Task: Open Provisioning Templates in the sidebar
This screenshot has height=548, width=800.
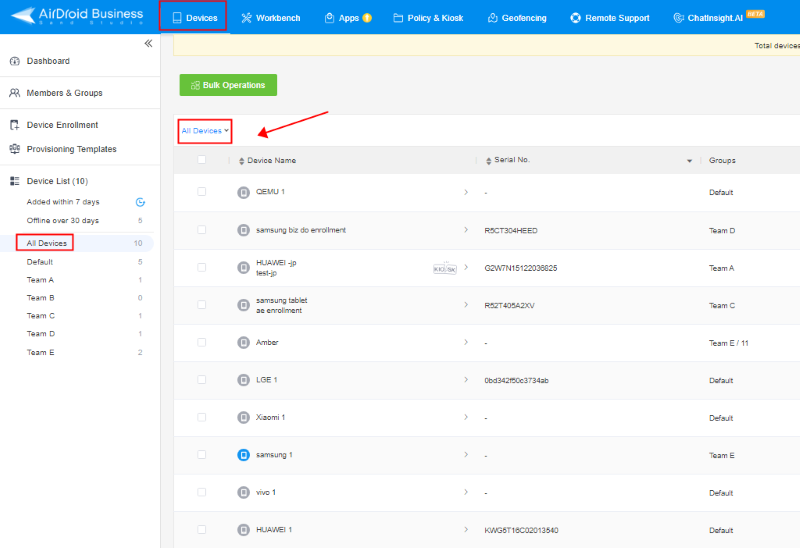Action: 71,149
